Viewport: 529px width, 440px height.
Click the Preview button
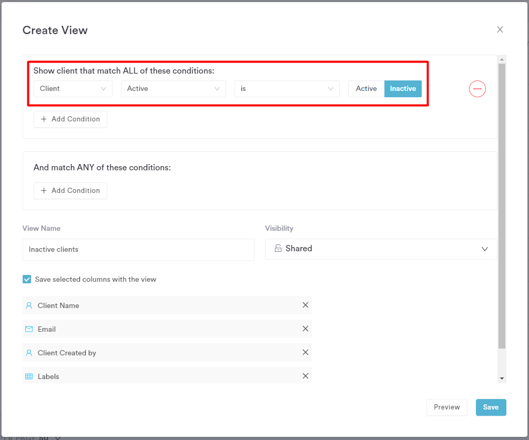pos(447,407)
